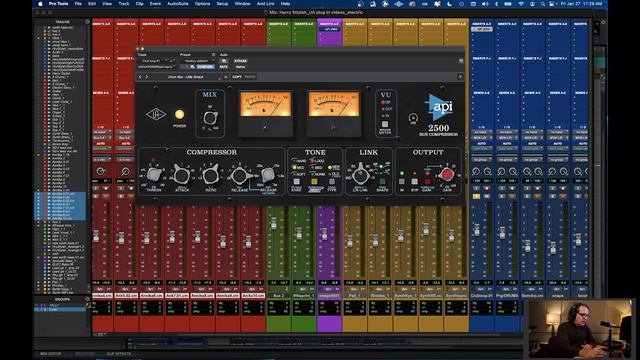Click the Aux 2 track fader

coord(273,223)
